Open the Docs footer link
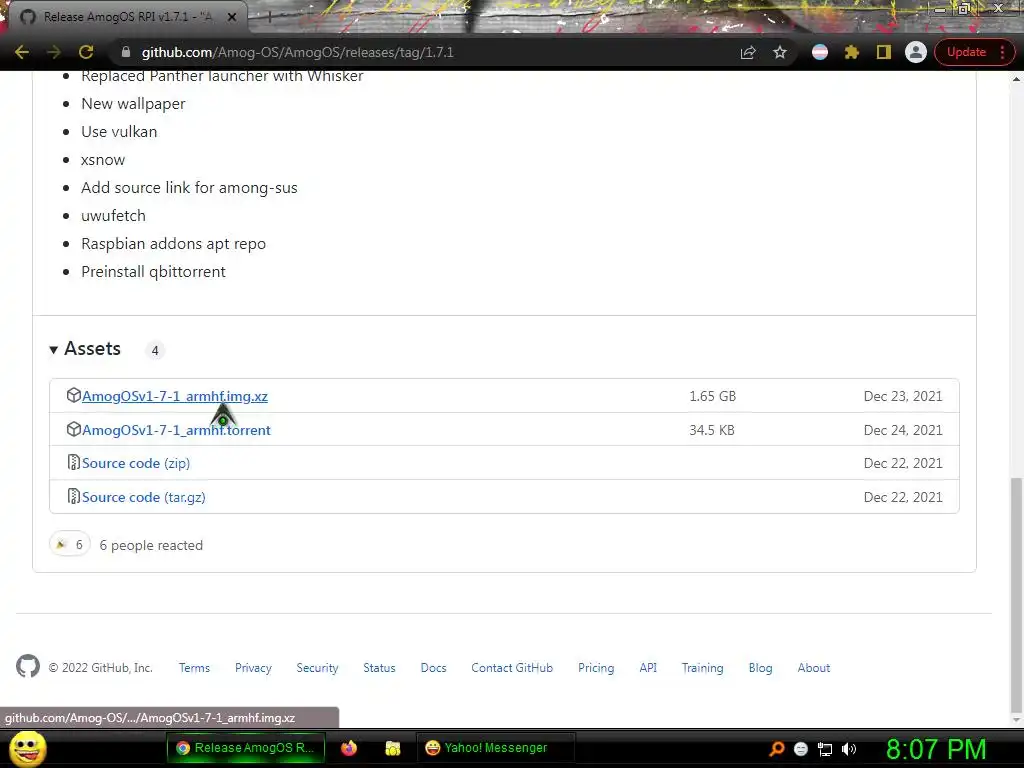This screenshot has height=768, width=1024. (434, 668)
